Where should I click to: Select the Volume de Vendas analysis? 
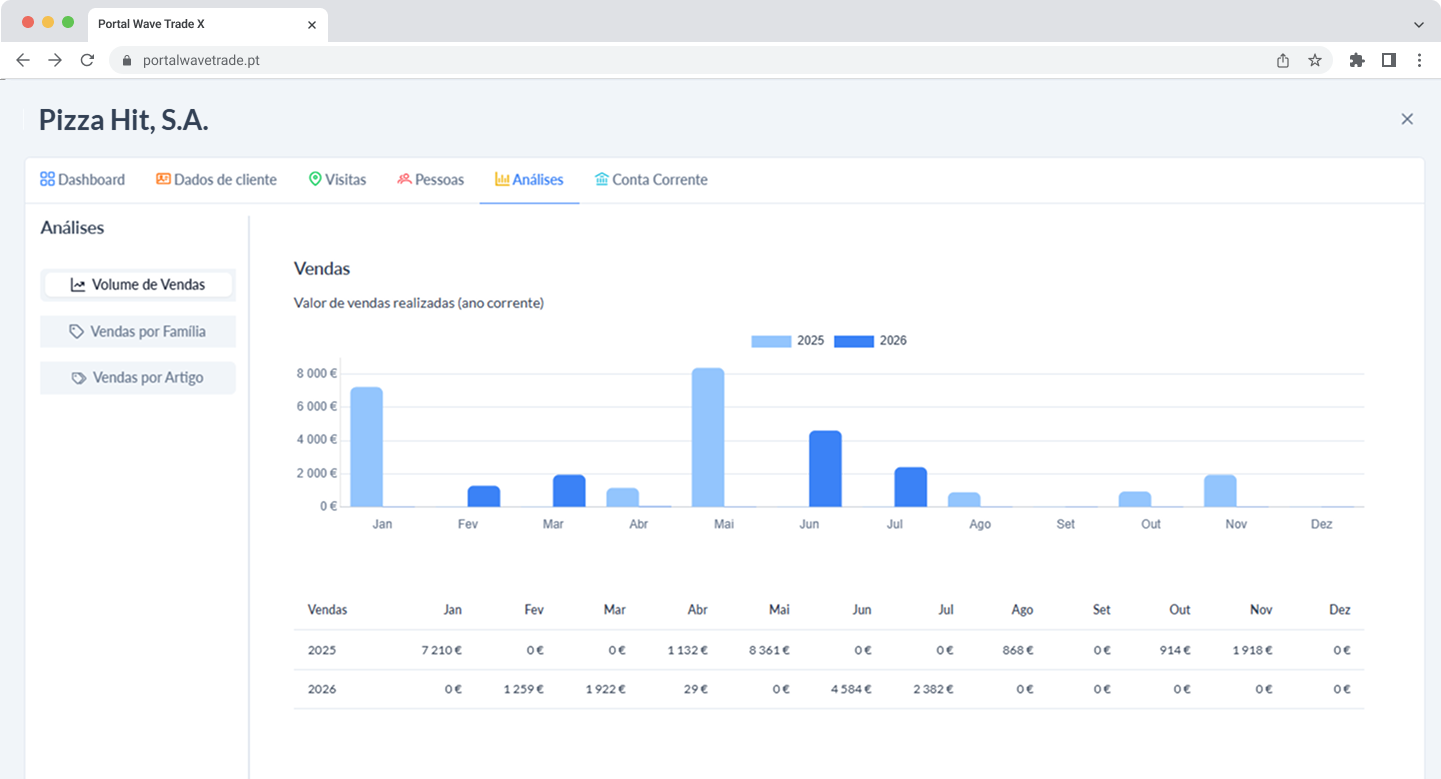tap(138, 285)
